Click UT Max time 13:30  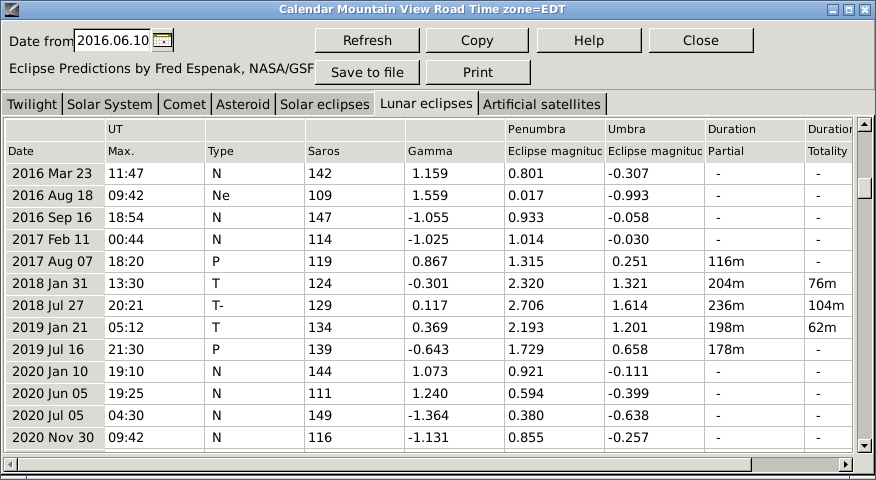(x=155, y=284)
